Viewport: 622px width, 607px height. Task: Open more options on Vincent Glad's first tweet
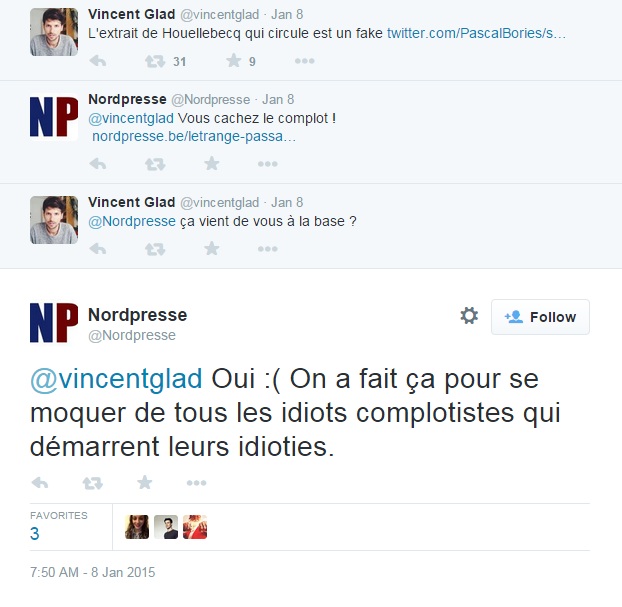[305, 61]
